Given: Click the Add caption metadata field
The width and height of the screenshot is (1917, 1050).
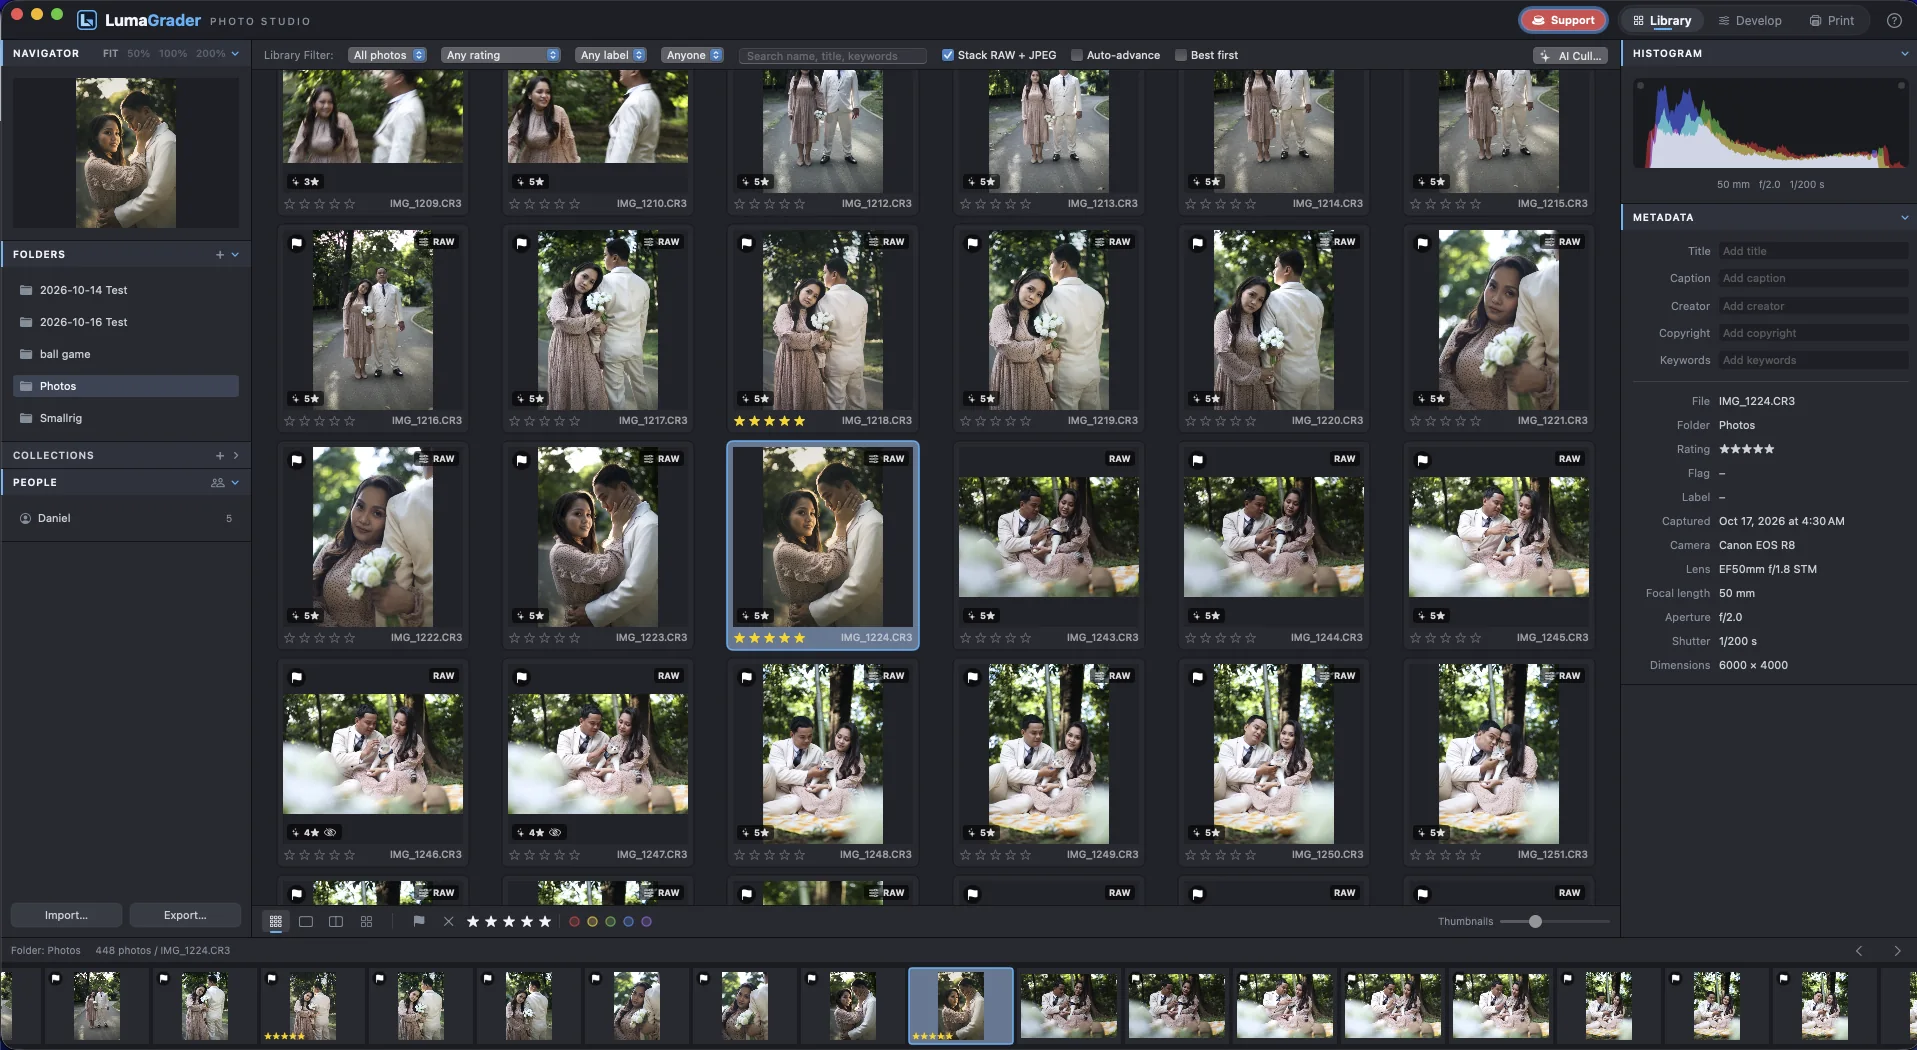Looking at the screenshot, I should point(1812,278).
